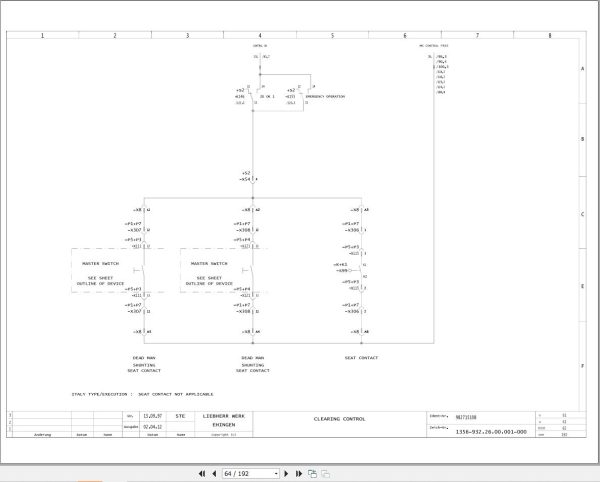
Task: Click drawing number 1358-932.28.00.001-000
Action: pos(491,432)
